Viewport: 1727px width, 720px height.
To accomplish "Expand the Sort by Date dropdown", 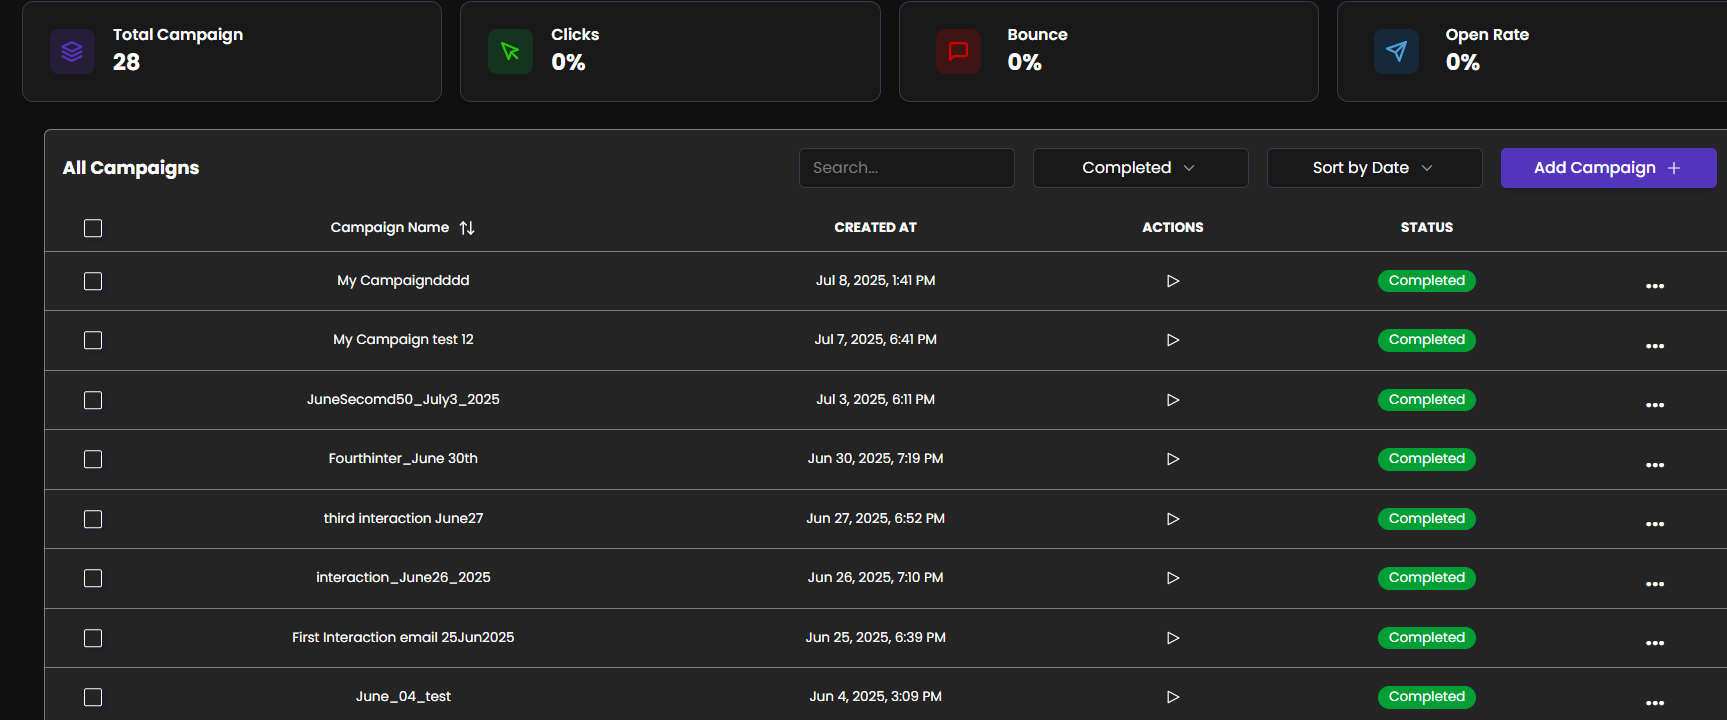I will [1374, 168].
